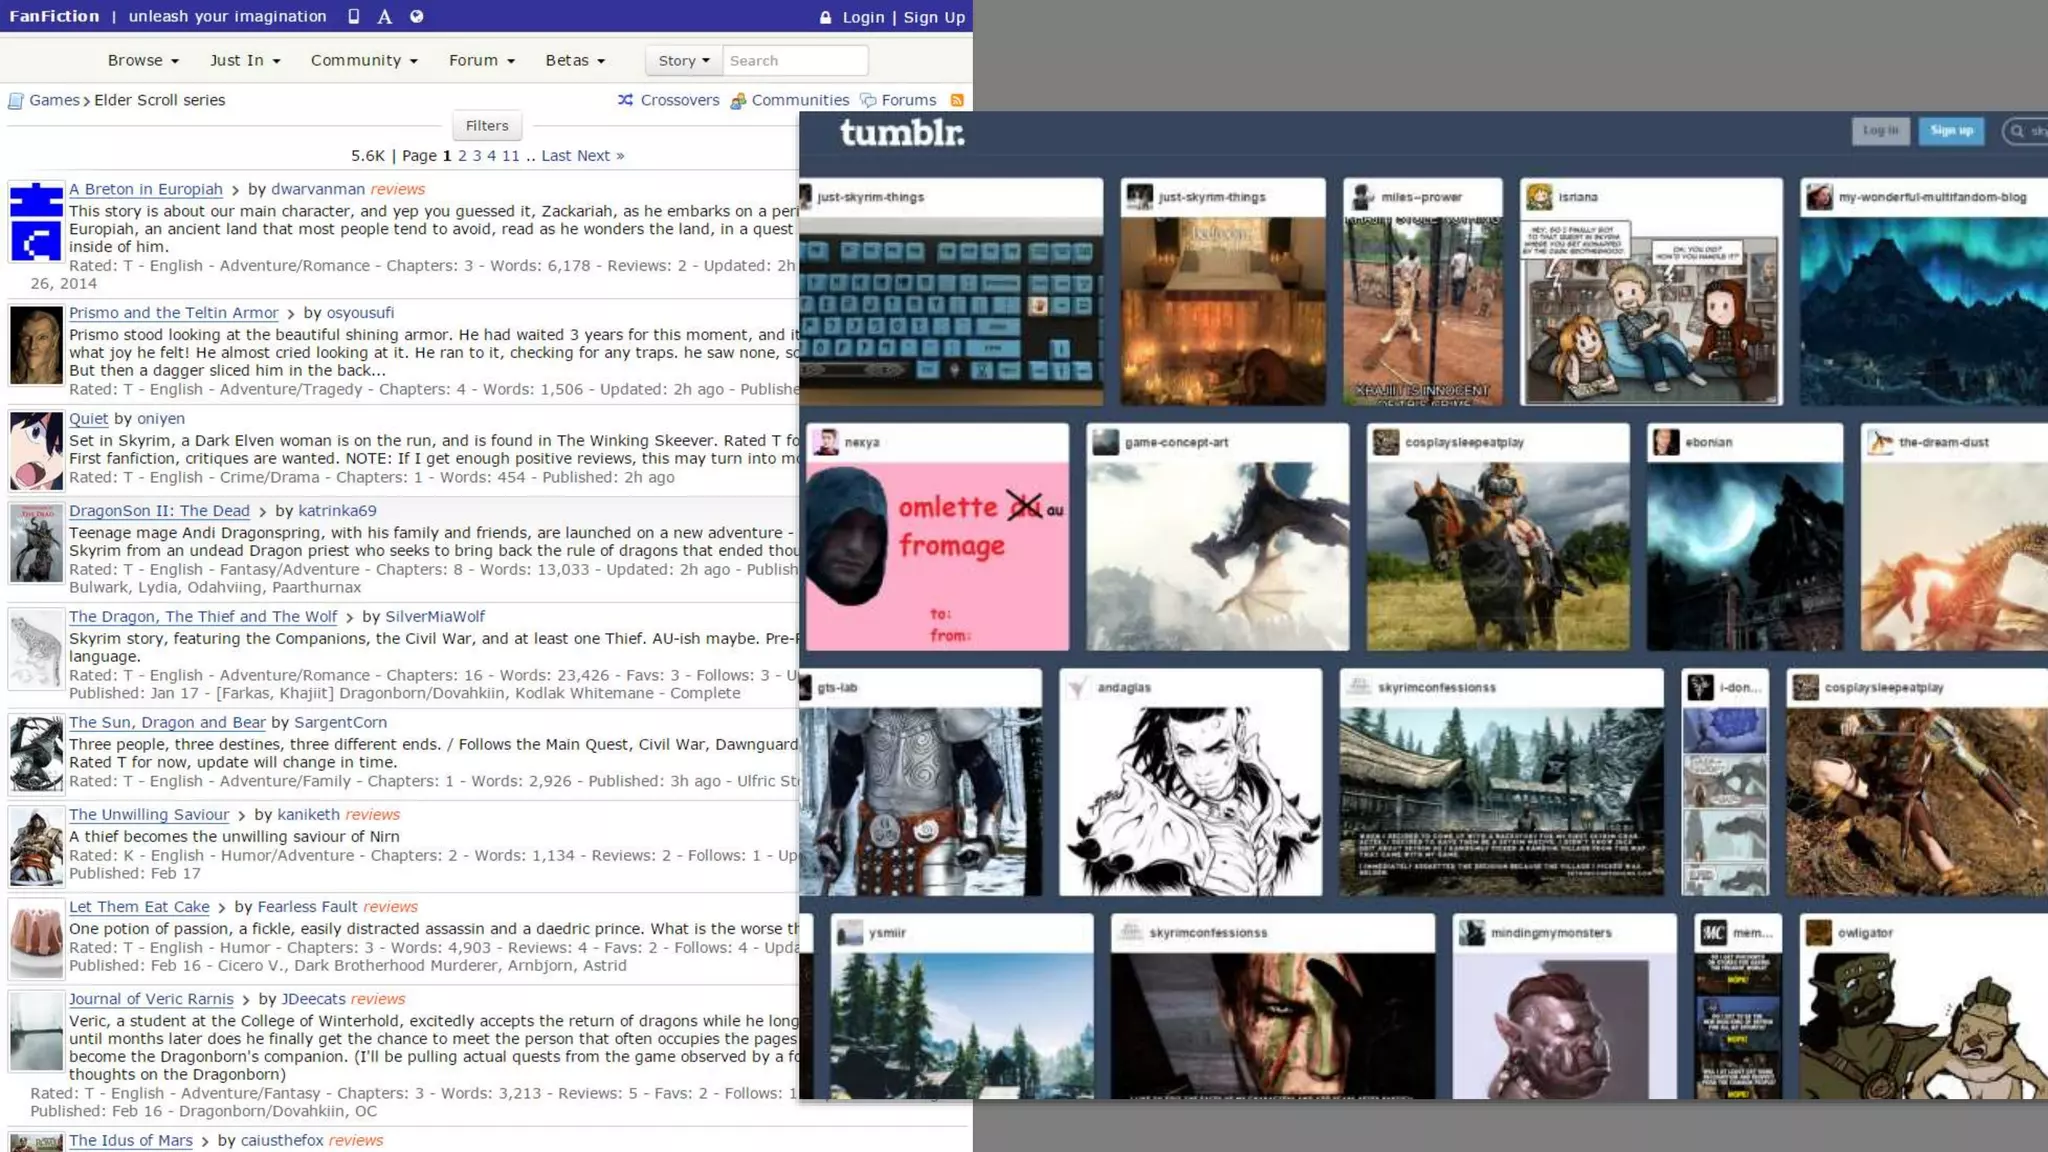This screenshot has width=2048, height=1152.
Task: Click the Tumblr search magnifier icon
Action: tap(2017, 131)
